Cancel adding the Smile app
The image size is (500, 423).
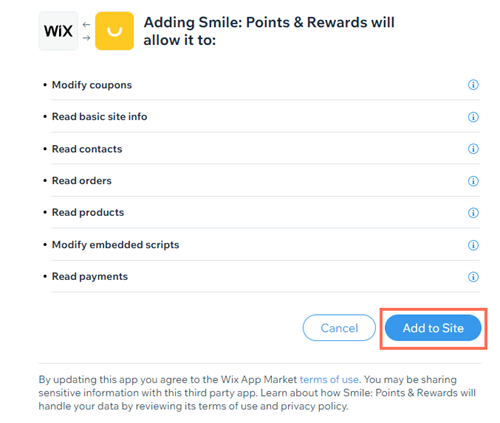coord(339,328)
